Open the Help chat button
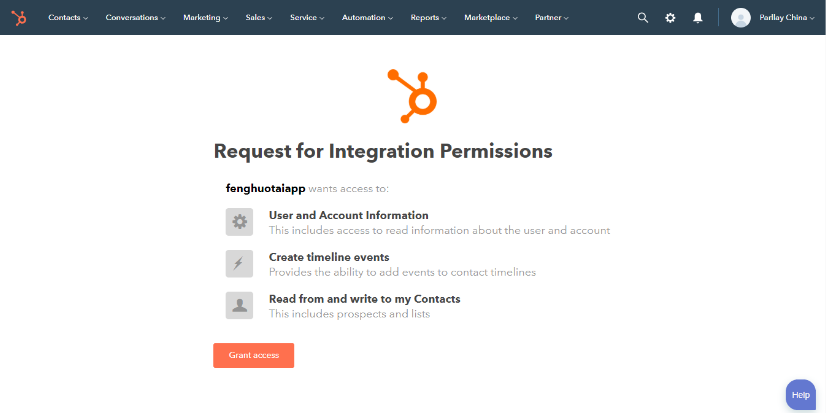 pos(801,395)
